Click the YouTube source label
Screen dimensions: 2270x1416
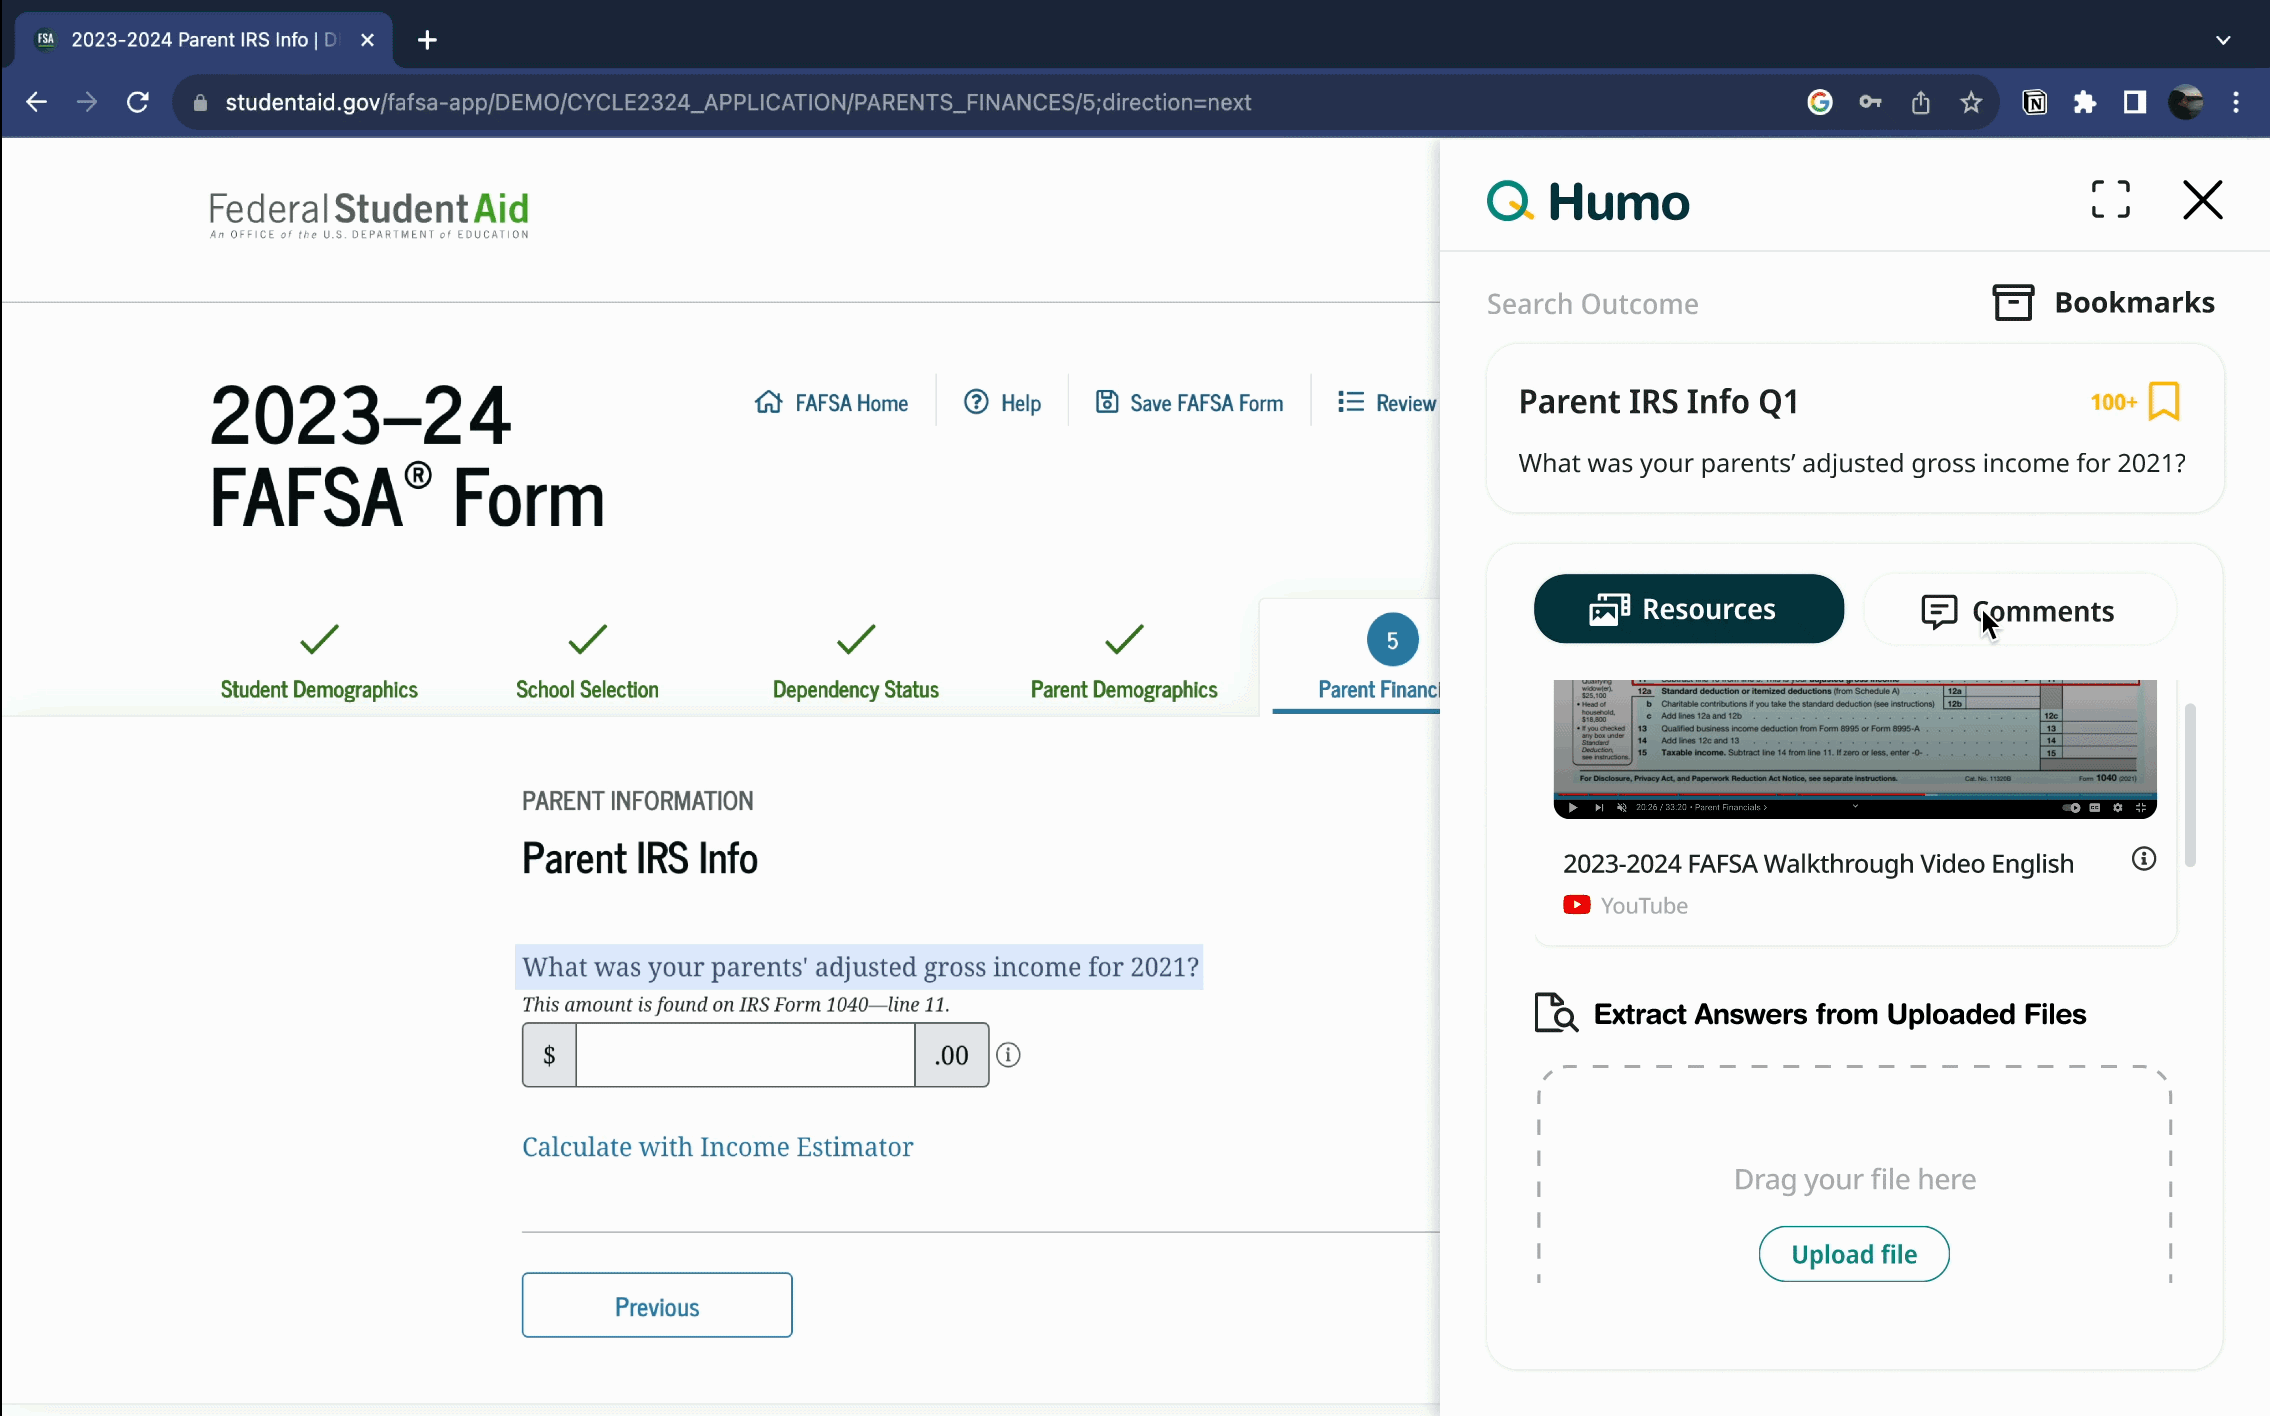coord(1626,905)
